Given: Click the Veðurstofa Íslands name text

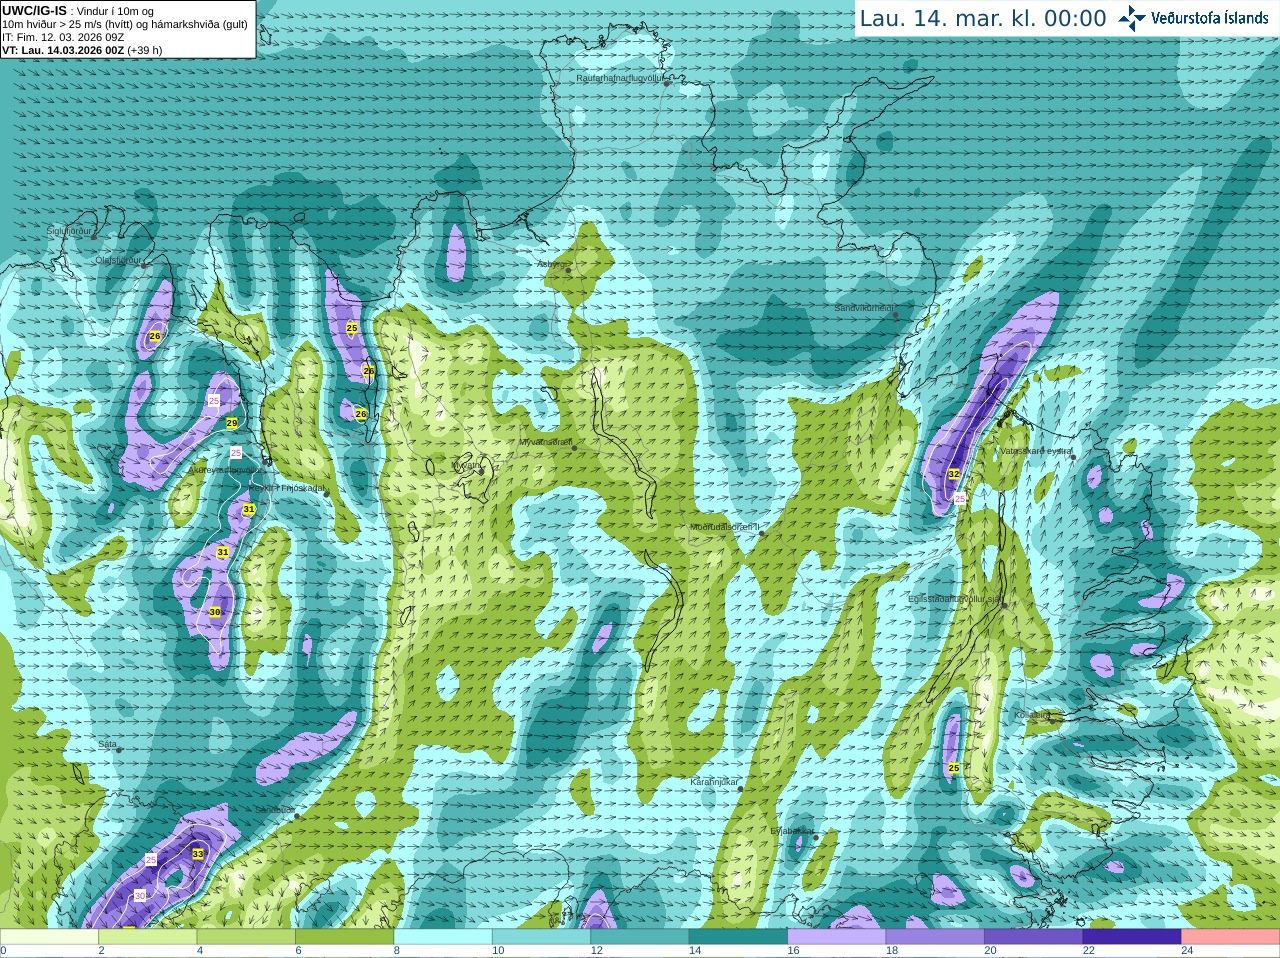Looking at the screenshot, I should [1209, 18].
